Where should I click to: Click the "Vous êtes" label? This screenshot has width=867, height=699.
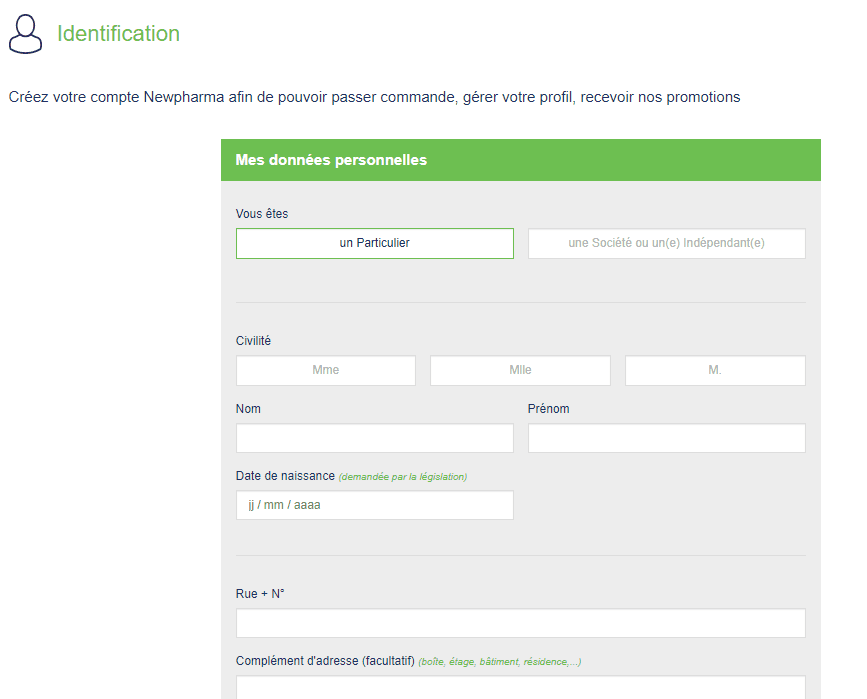(x=262, y=214)
